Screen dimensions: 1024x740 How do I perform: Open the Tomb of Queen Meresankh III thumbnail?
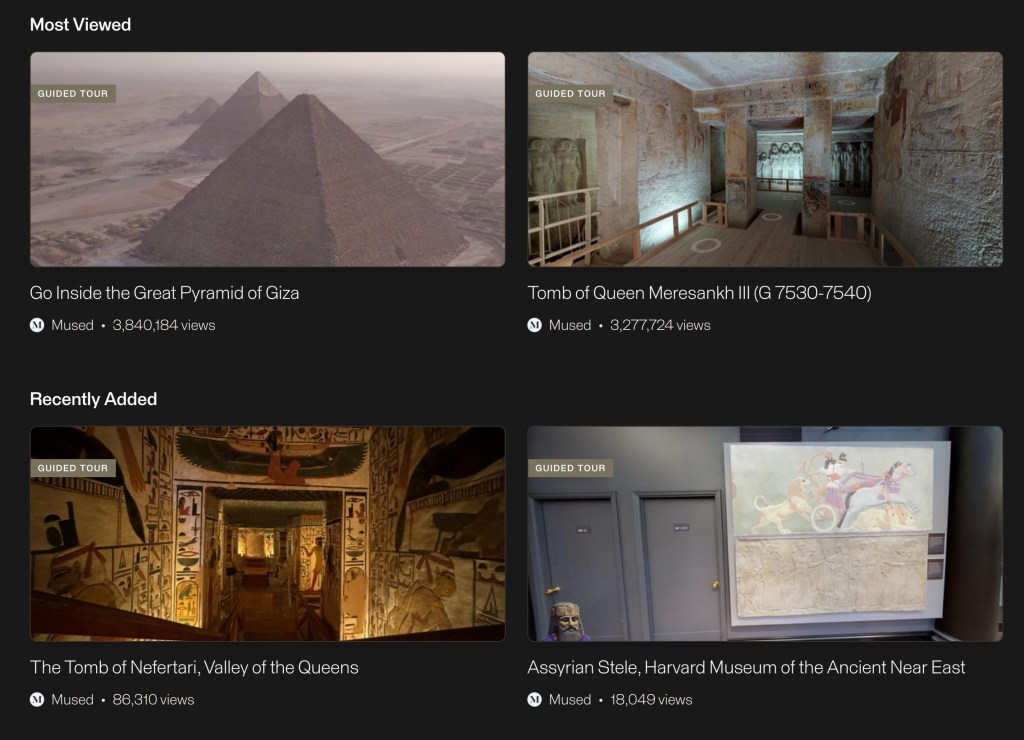(x=765, y=159)
